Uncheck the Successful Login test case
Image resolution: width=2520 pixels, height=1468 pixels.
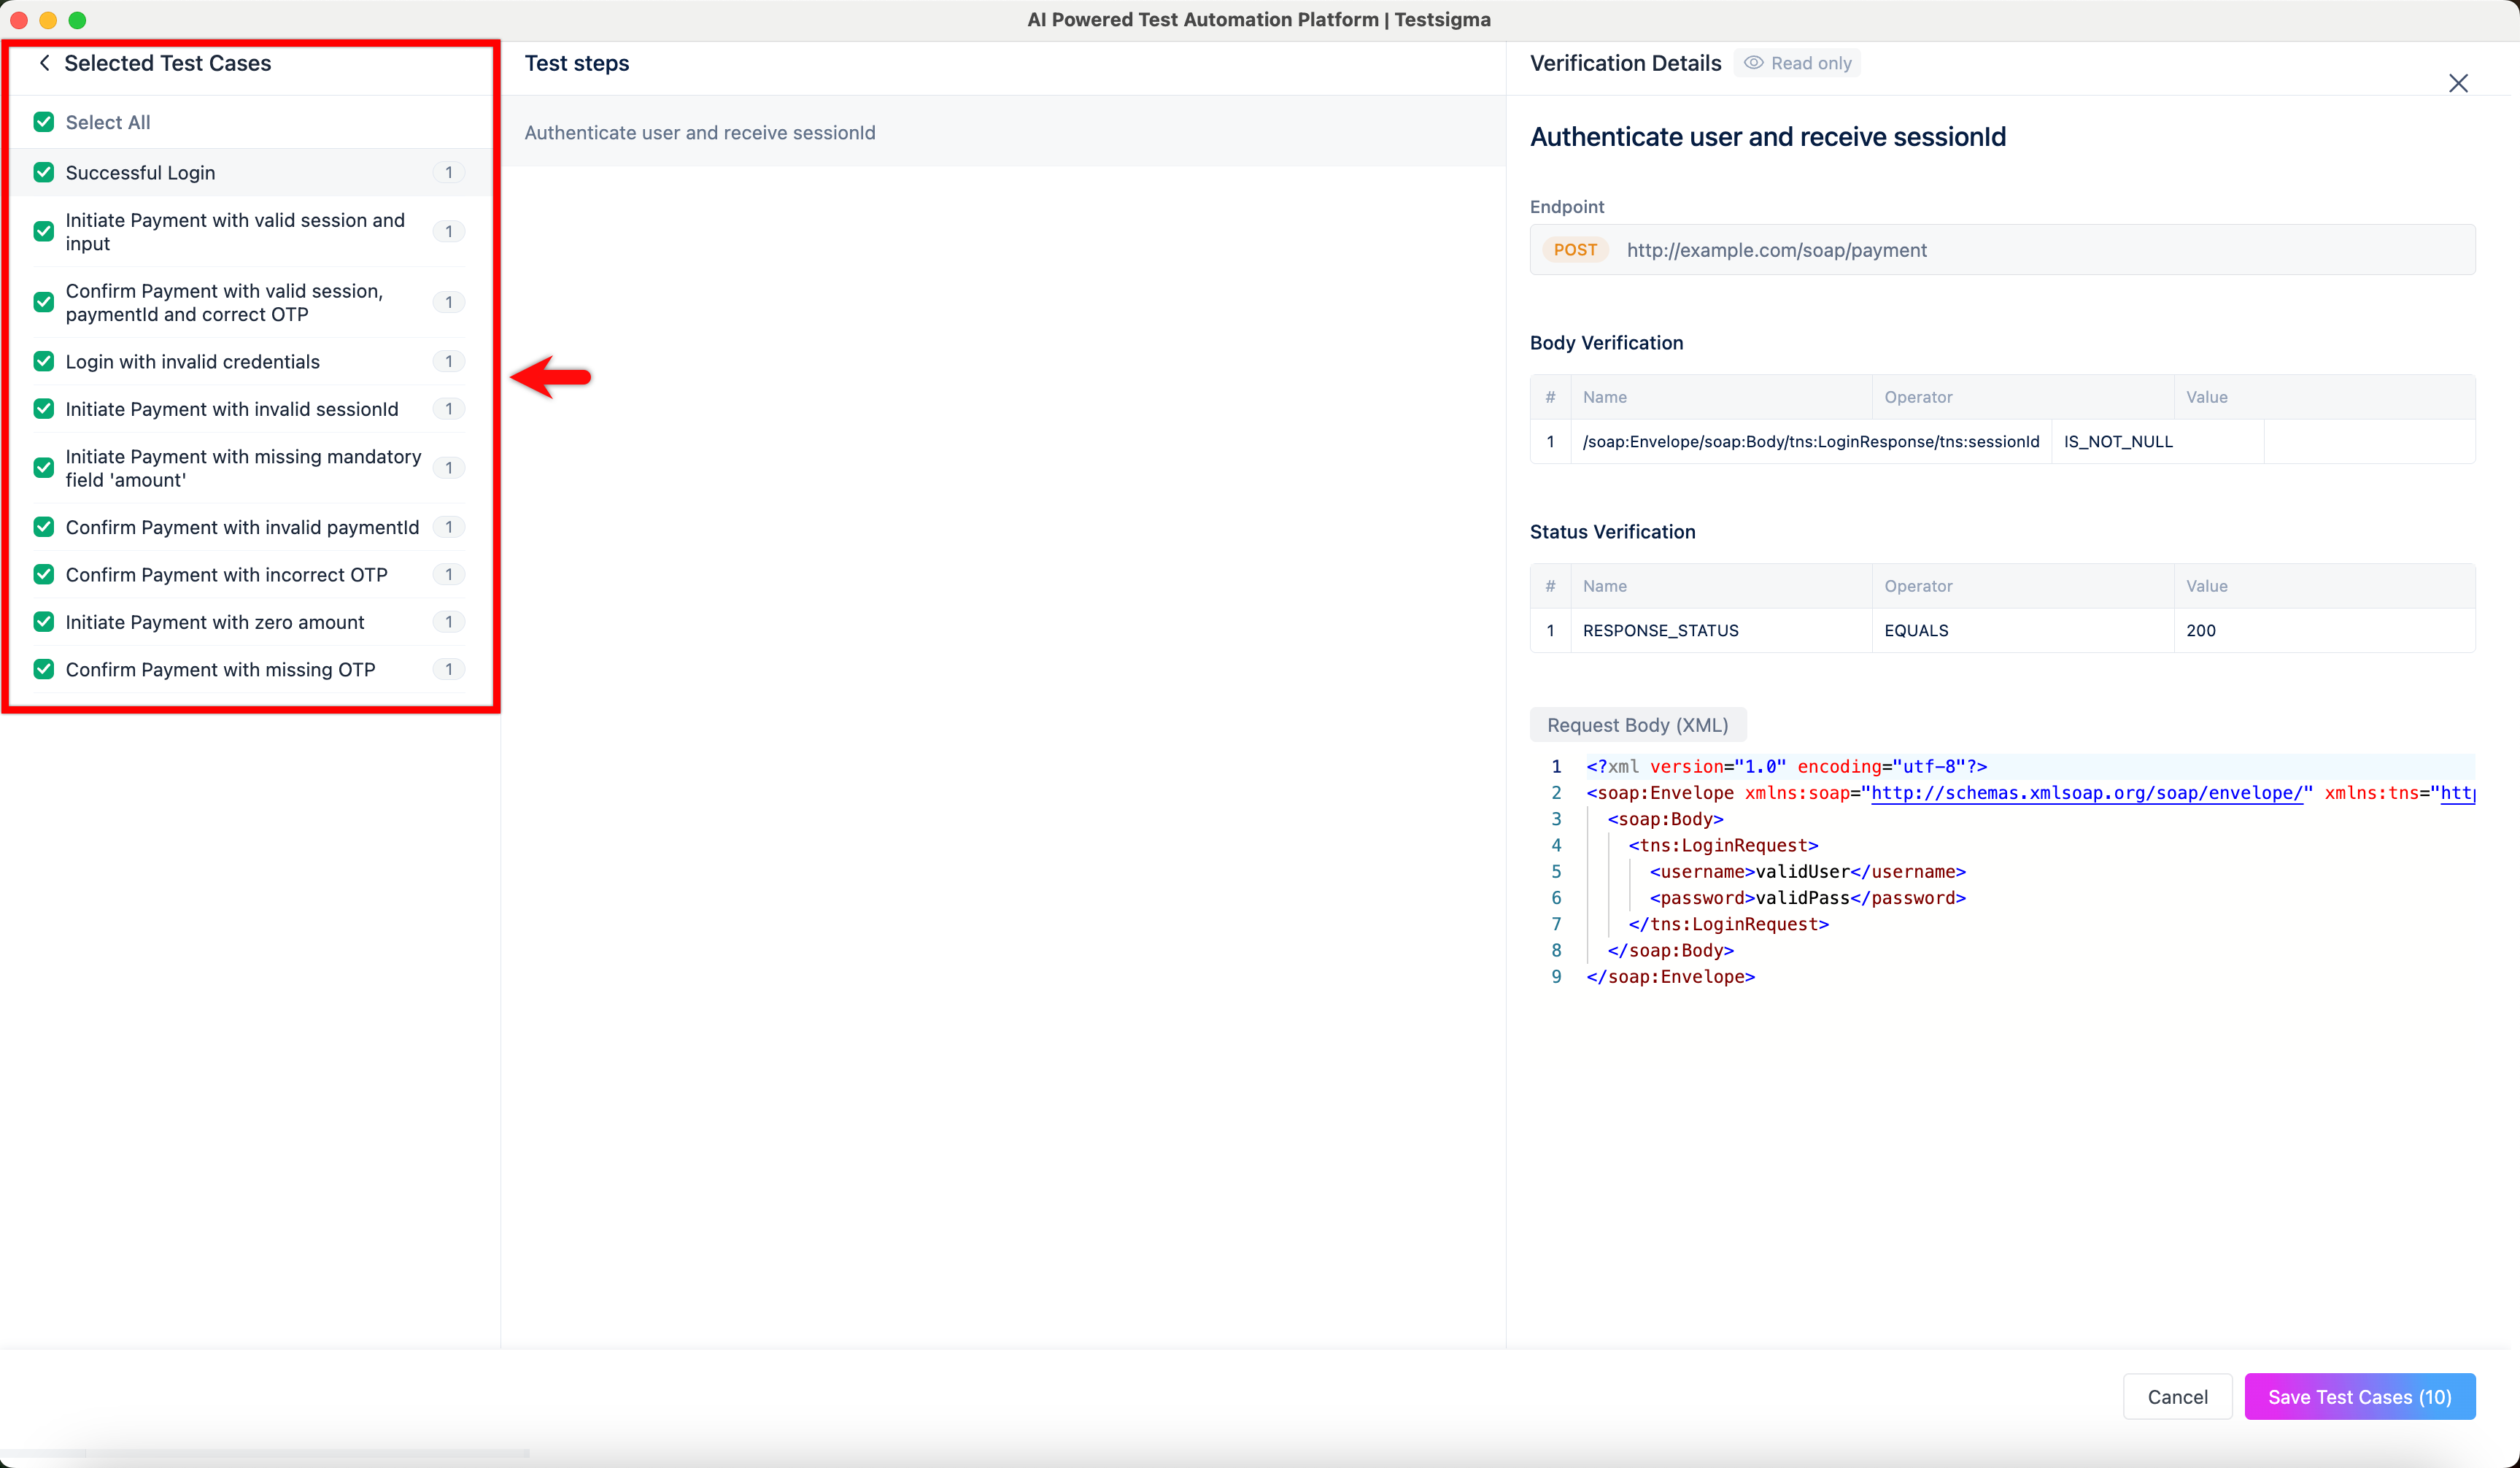coord(44,173)
